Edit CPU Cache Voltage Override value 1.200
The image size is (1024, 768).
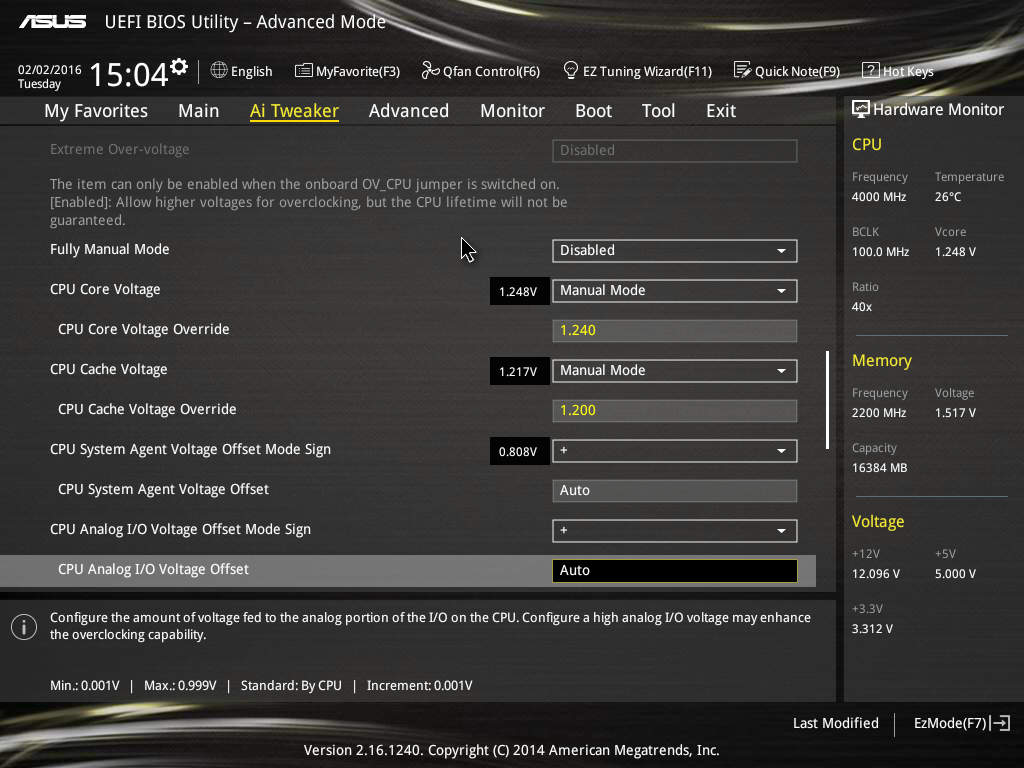(675, 411)
